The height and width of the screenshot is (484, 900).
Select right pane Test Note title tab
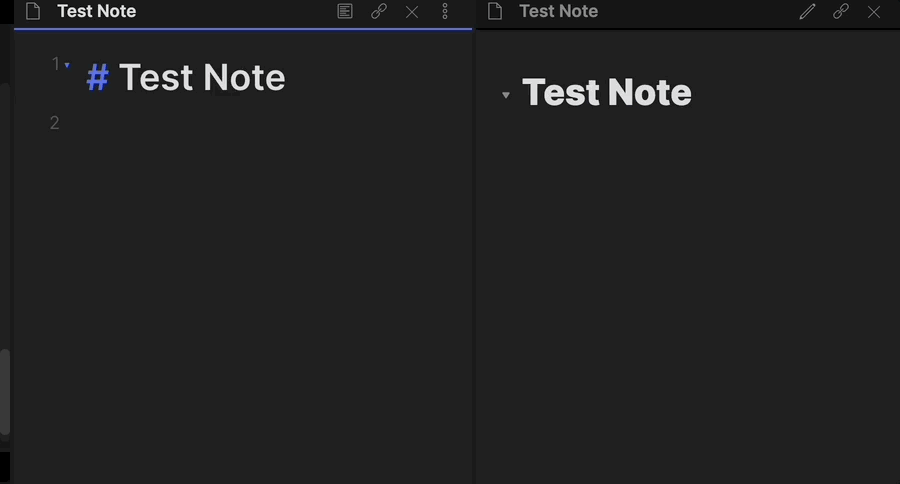(x=558, y=11)
